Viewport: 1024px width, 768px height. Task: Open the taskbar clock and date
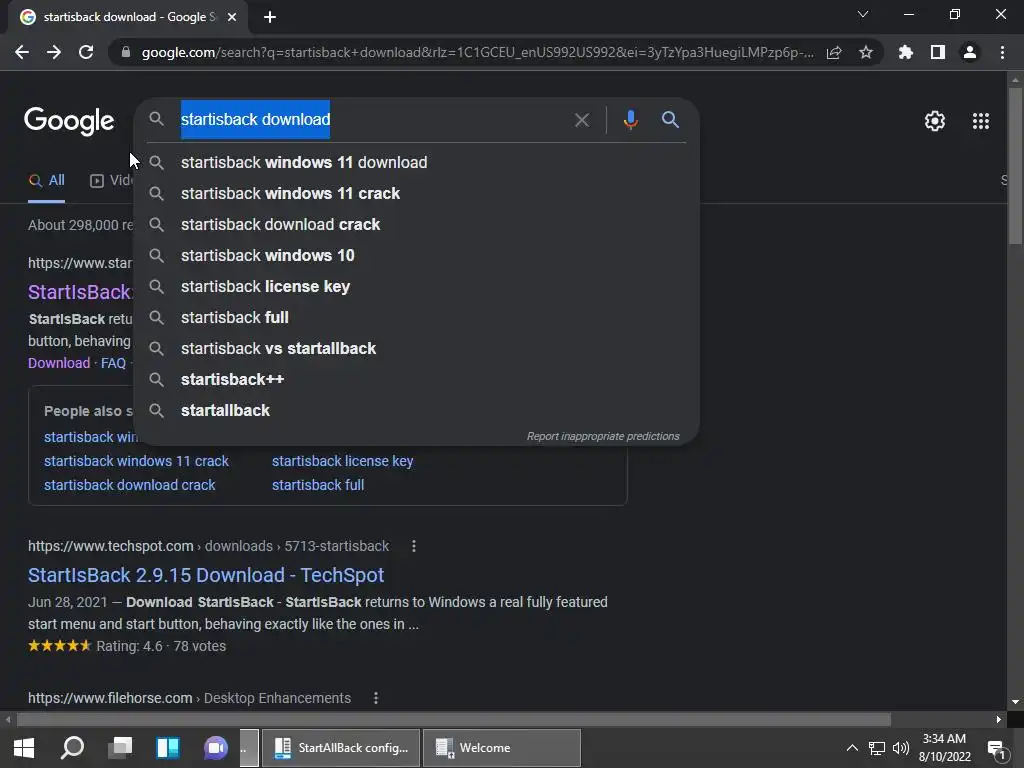(945, 748)
